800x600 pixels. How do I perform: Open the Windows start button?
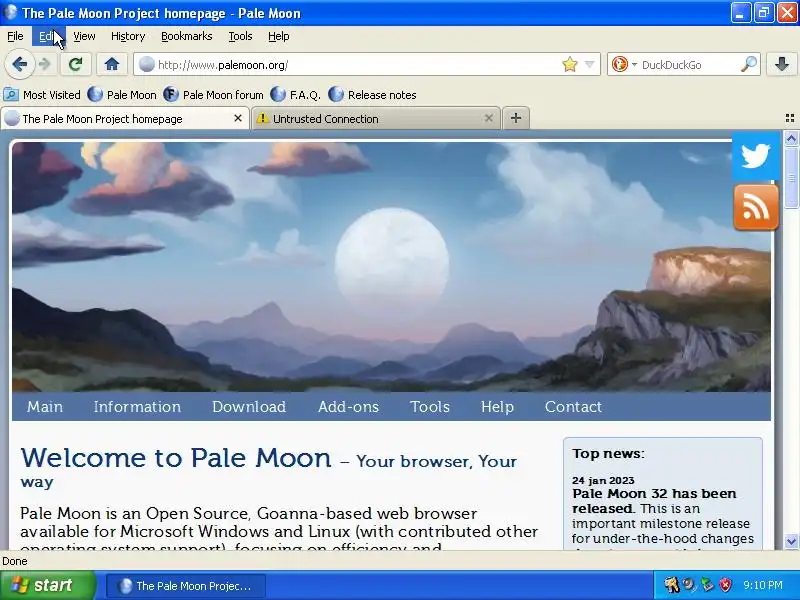coord(48,585)
